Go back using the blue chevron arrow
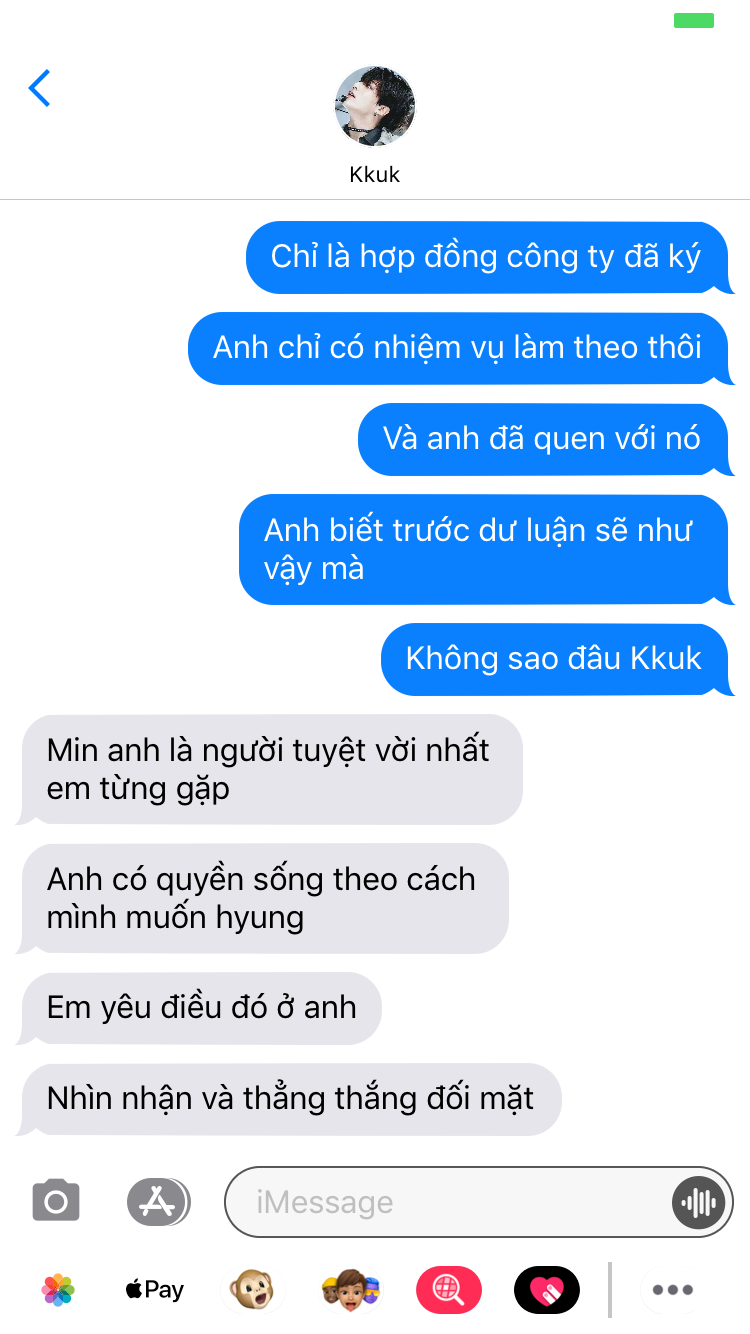Viewport: 750px width, 1334px height. (x=39, y=88)
